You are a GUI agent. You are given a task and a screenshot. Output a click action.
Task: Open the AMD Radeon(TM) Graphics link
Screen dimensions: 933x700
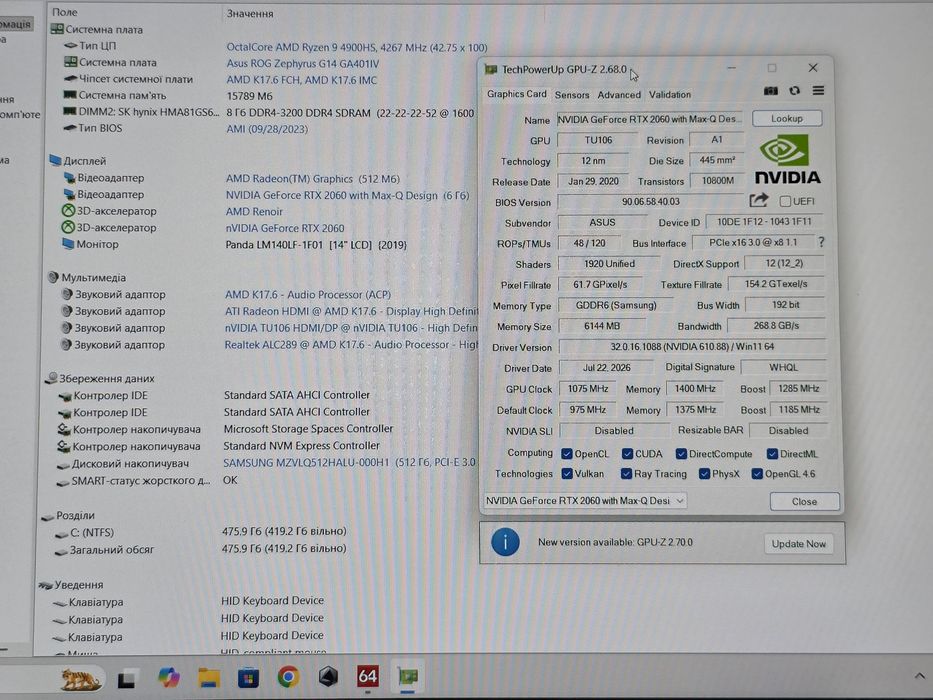(312, 179)
